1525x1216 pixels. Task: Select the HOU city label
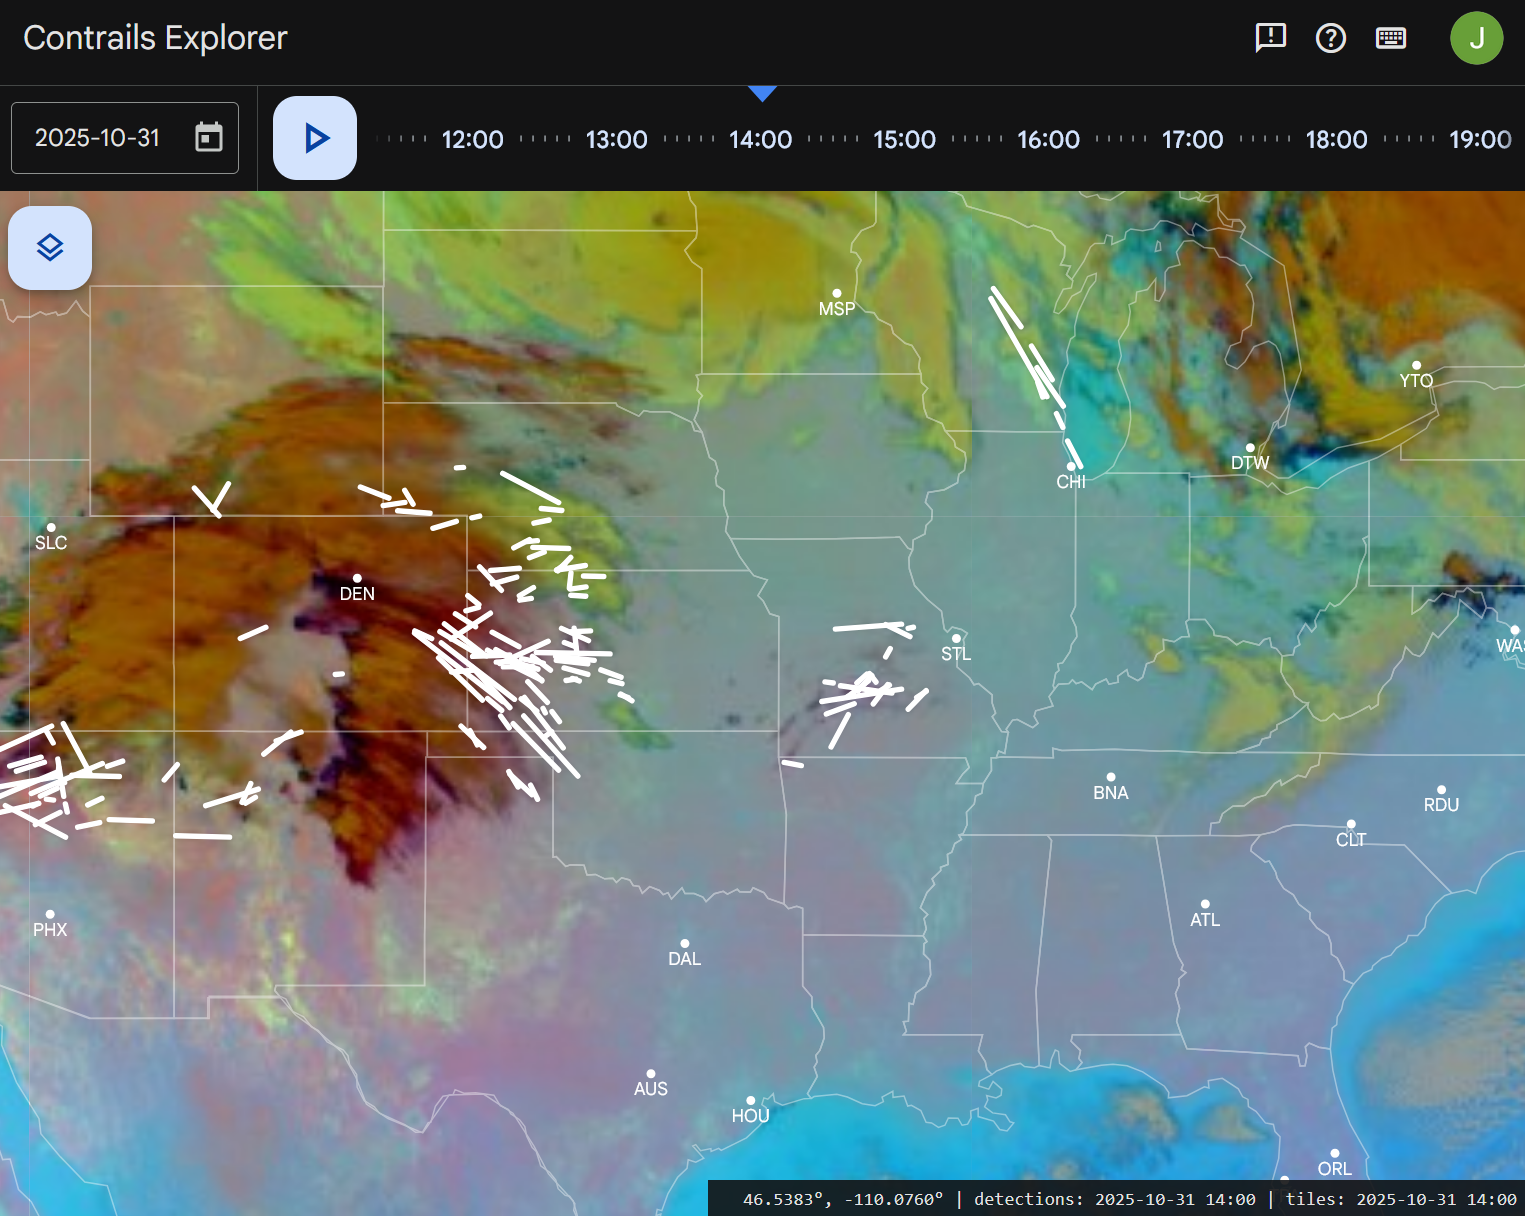click(x=751, y=1116)
